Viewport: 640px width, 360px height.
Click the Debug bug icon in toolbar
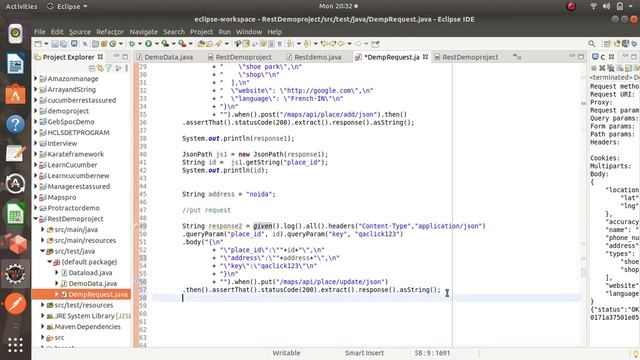click(x=132, y=44)
